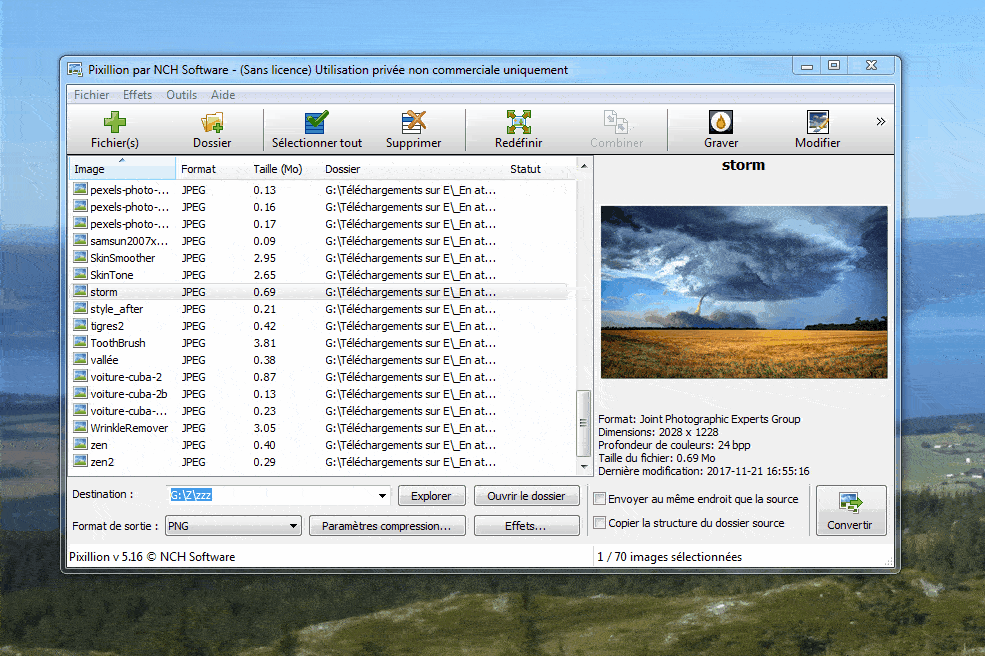
Task: Select the ToothBrush file name
Action: [118, 342]
